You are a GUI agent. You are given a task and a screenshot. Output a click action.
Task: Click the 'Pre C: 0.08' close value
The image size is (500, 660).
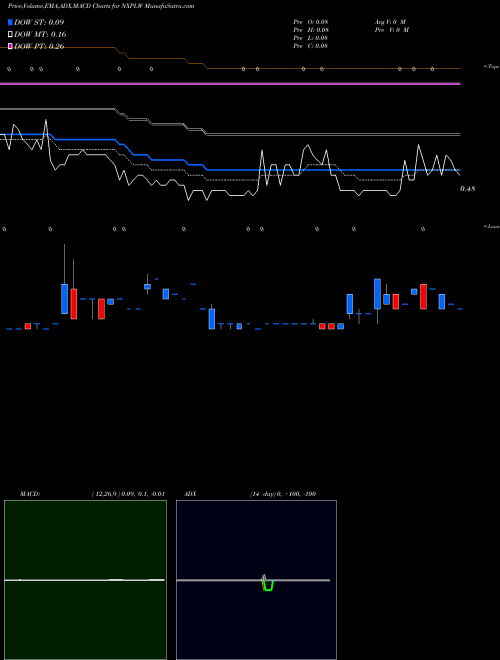(x=311, y=46)
